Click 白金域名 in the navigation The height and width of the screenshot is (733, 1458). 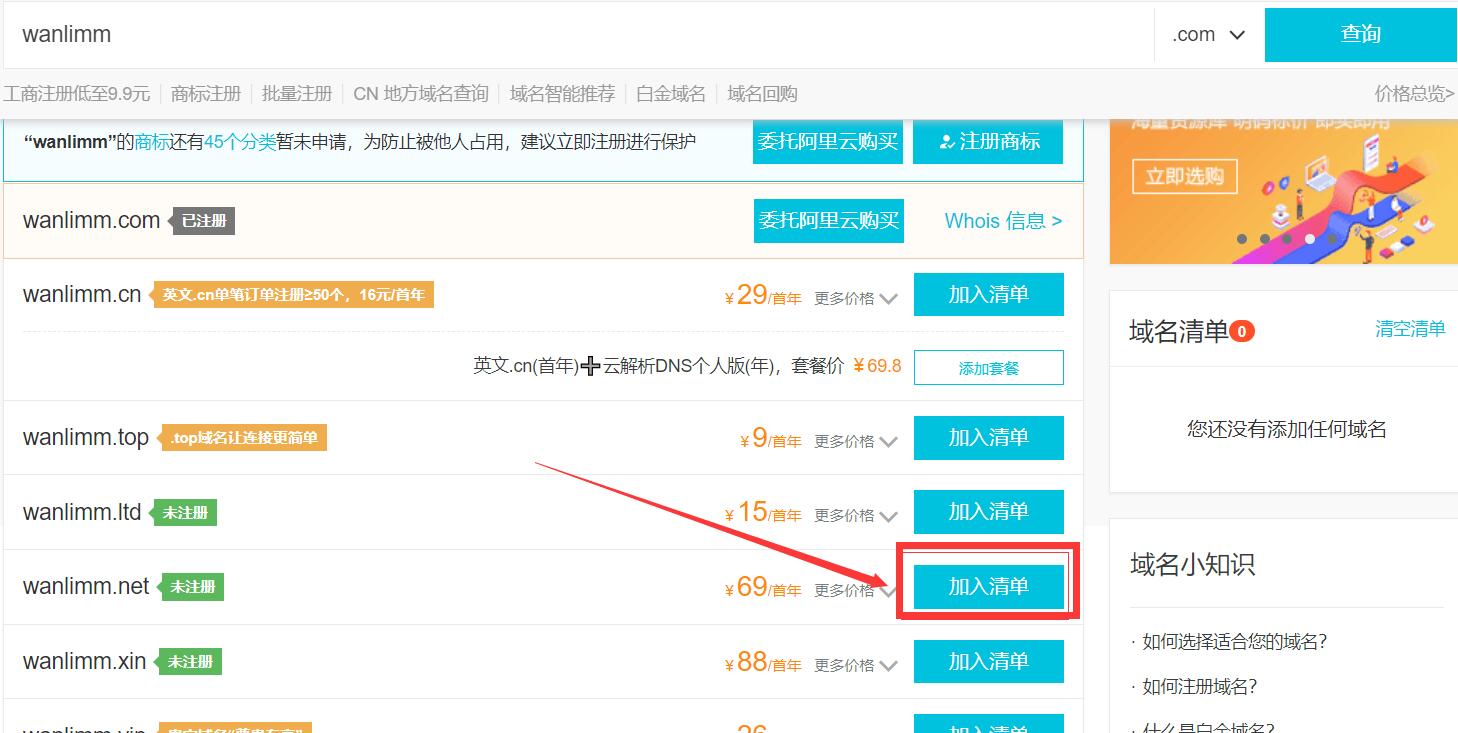coord(669,93)
